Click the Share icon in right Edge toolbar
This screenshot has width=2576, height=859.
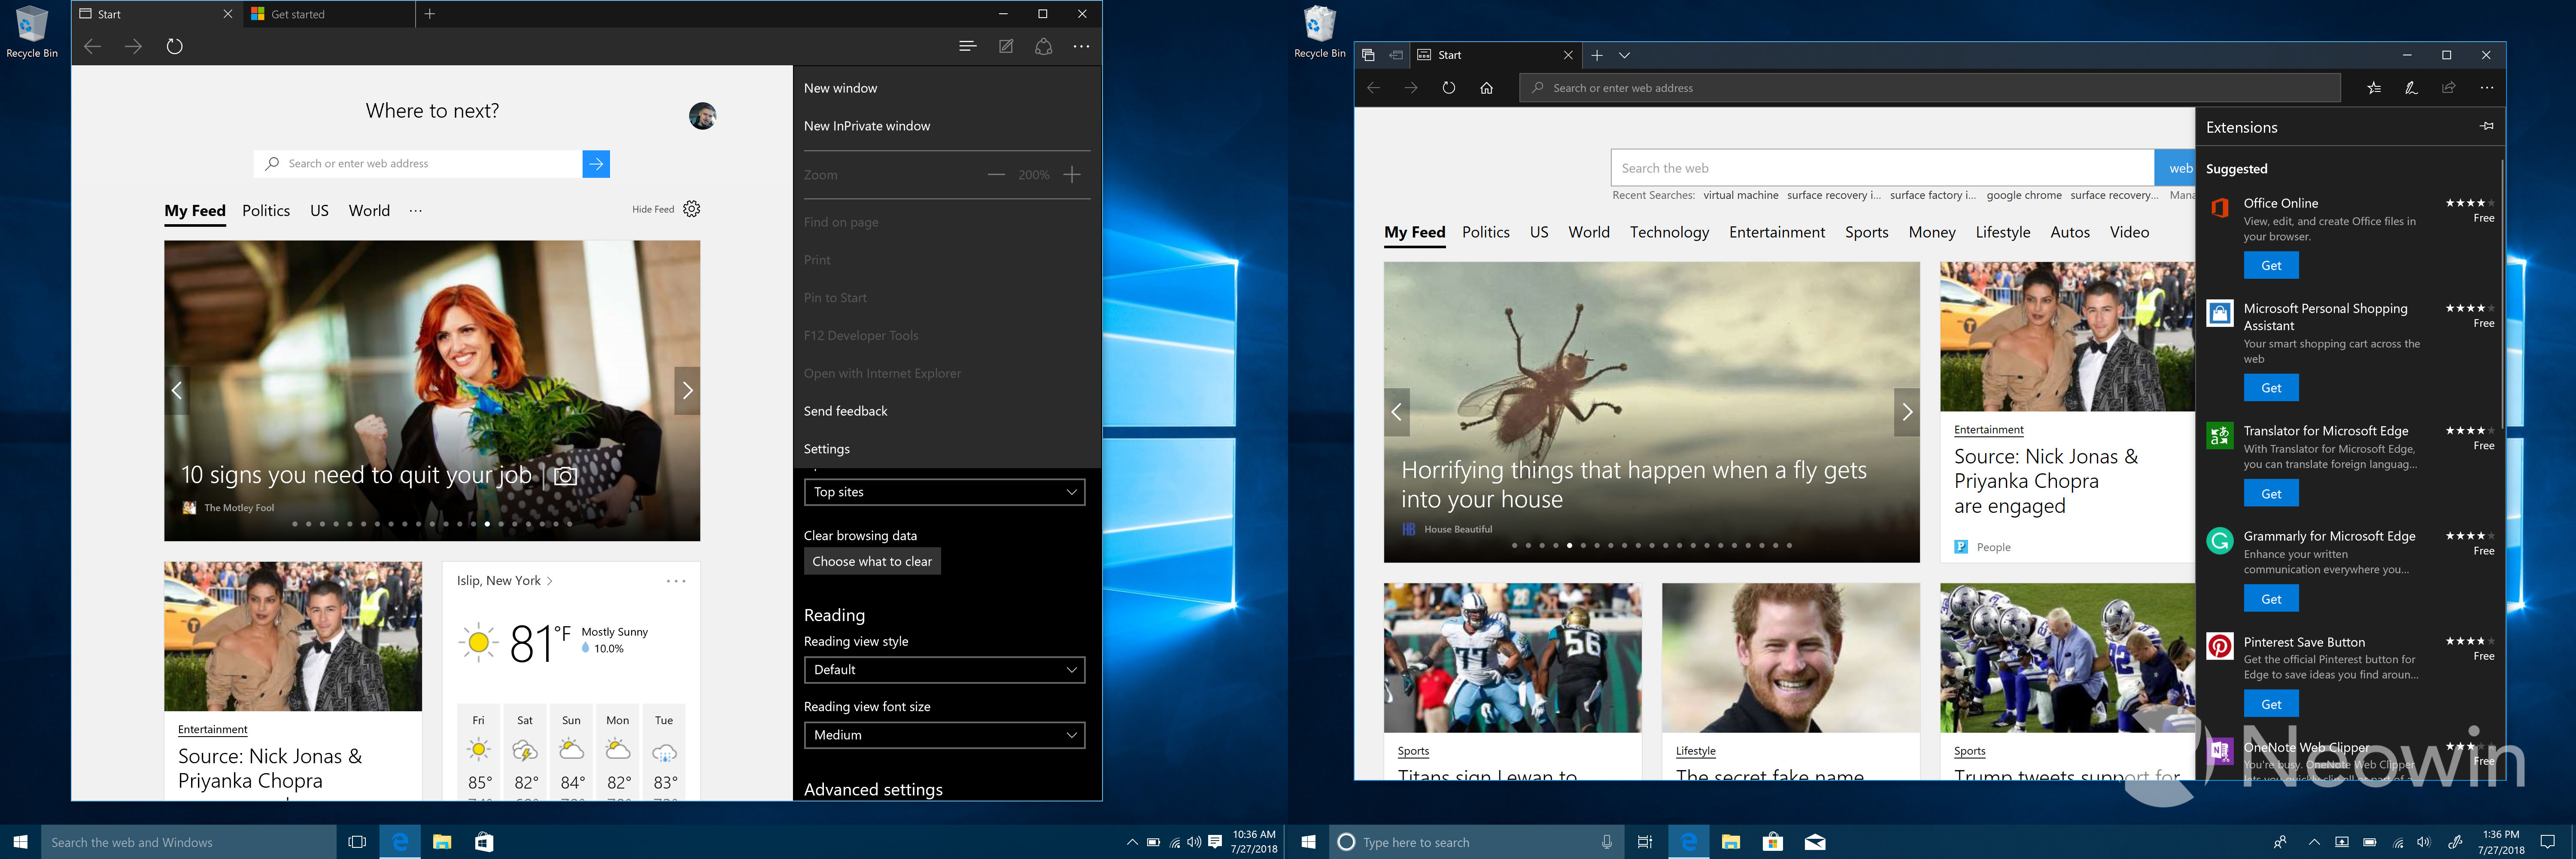point(2449,88)
